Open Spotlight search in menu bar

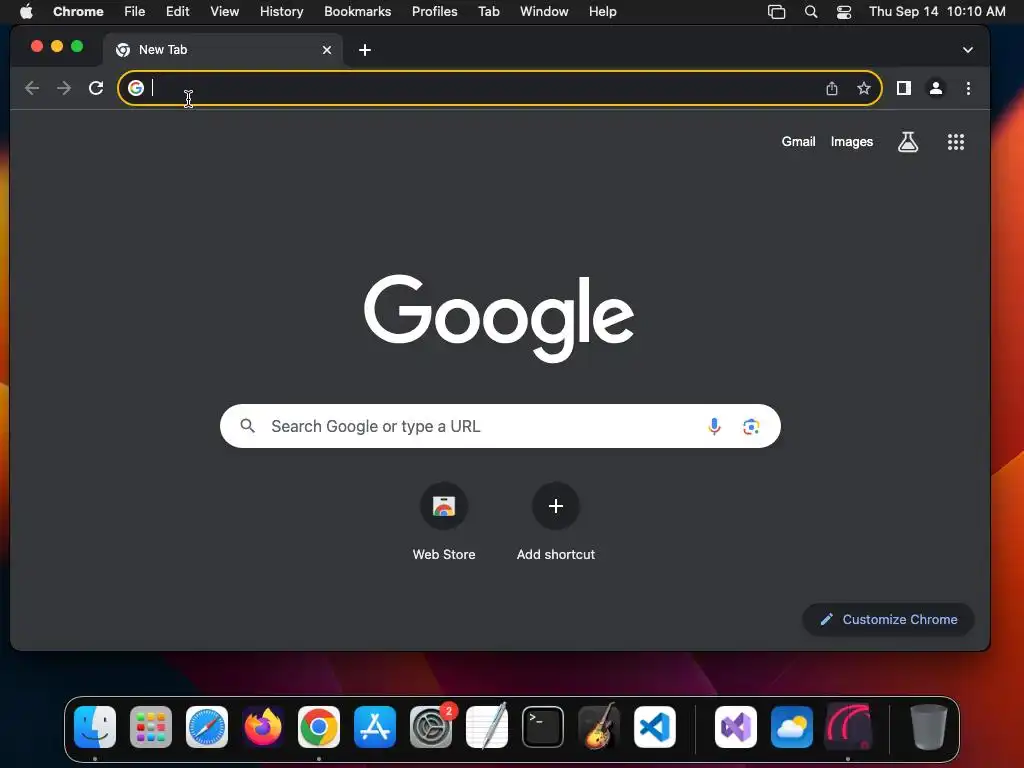(810, 12)
